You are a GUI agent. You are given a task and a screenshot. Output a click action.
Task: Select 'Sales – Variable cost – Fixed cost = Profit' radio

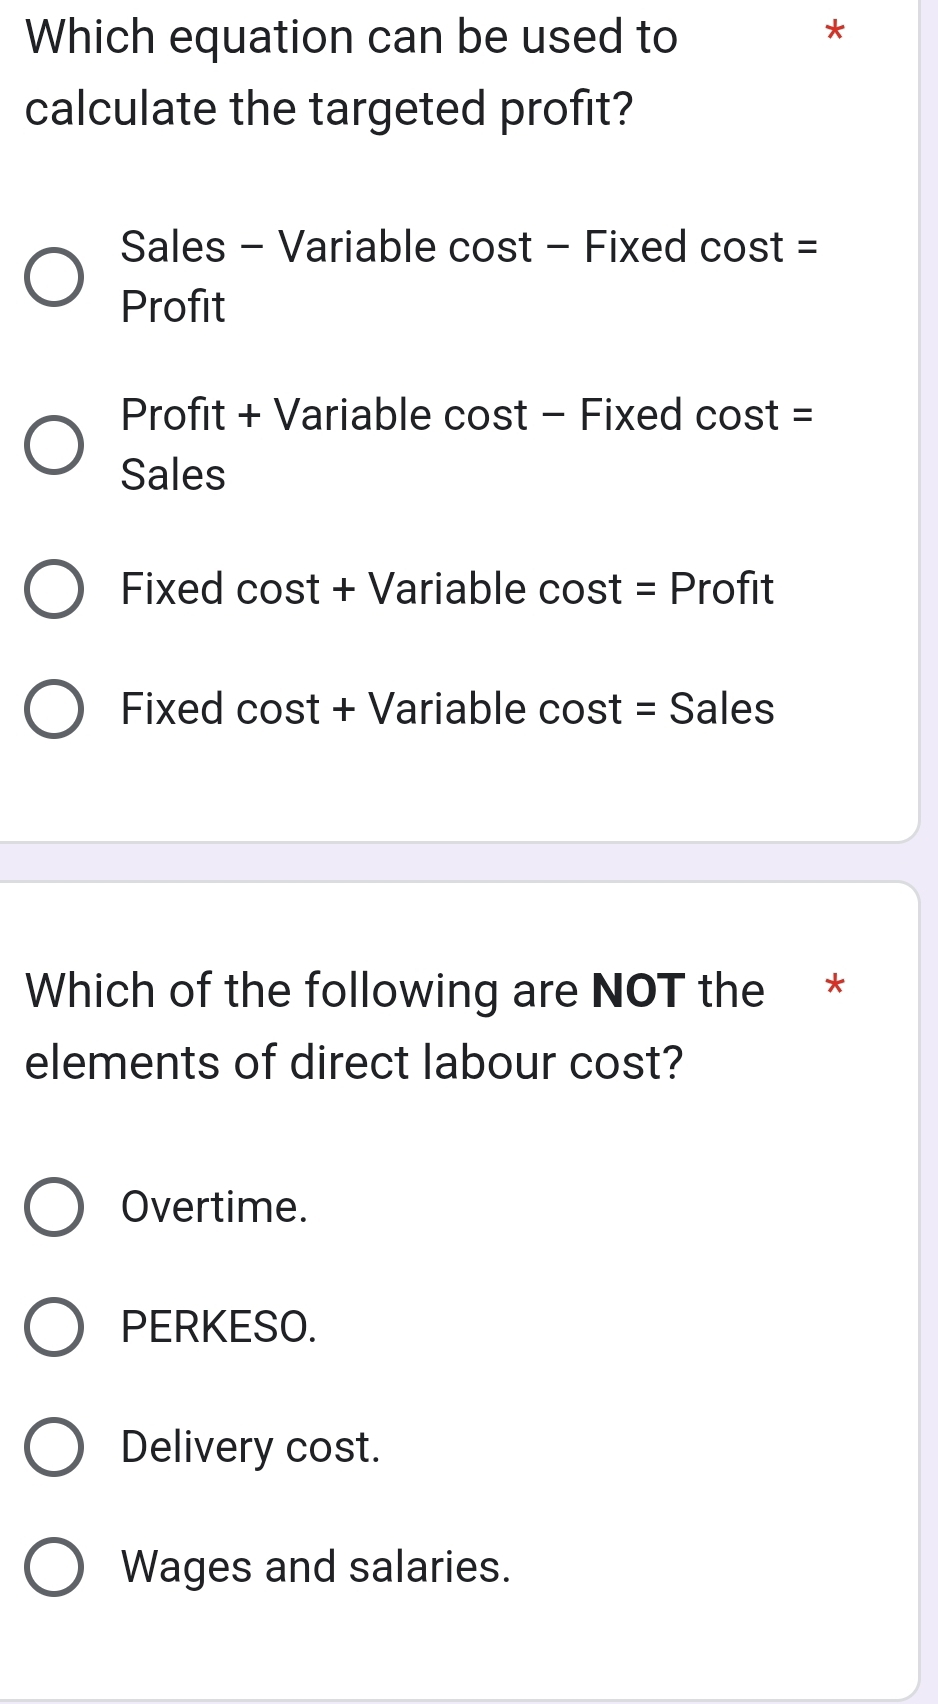54,277
